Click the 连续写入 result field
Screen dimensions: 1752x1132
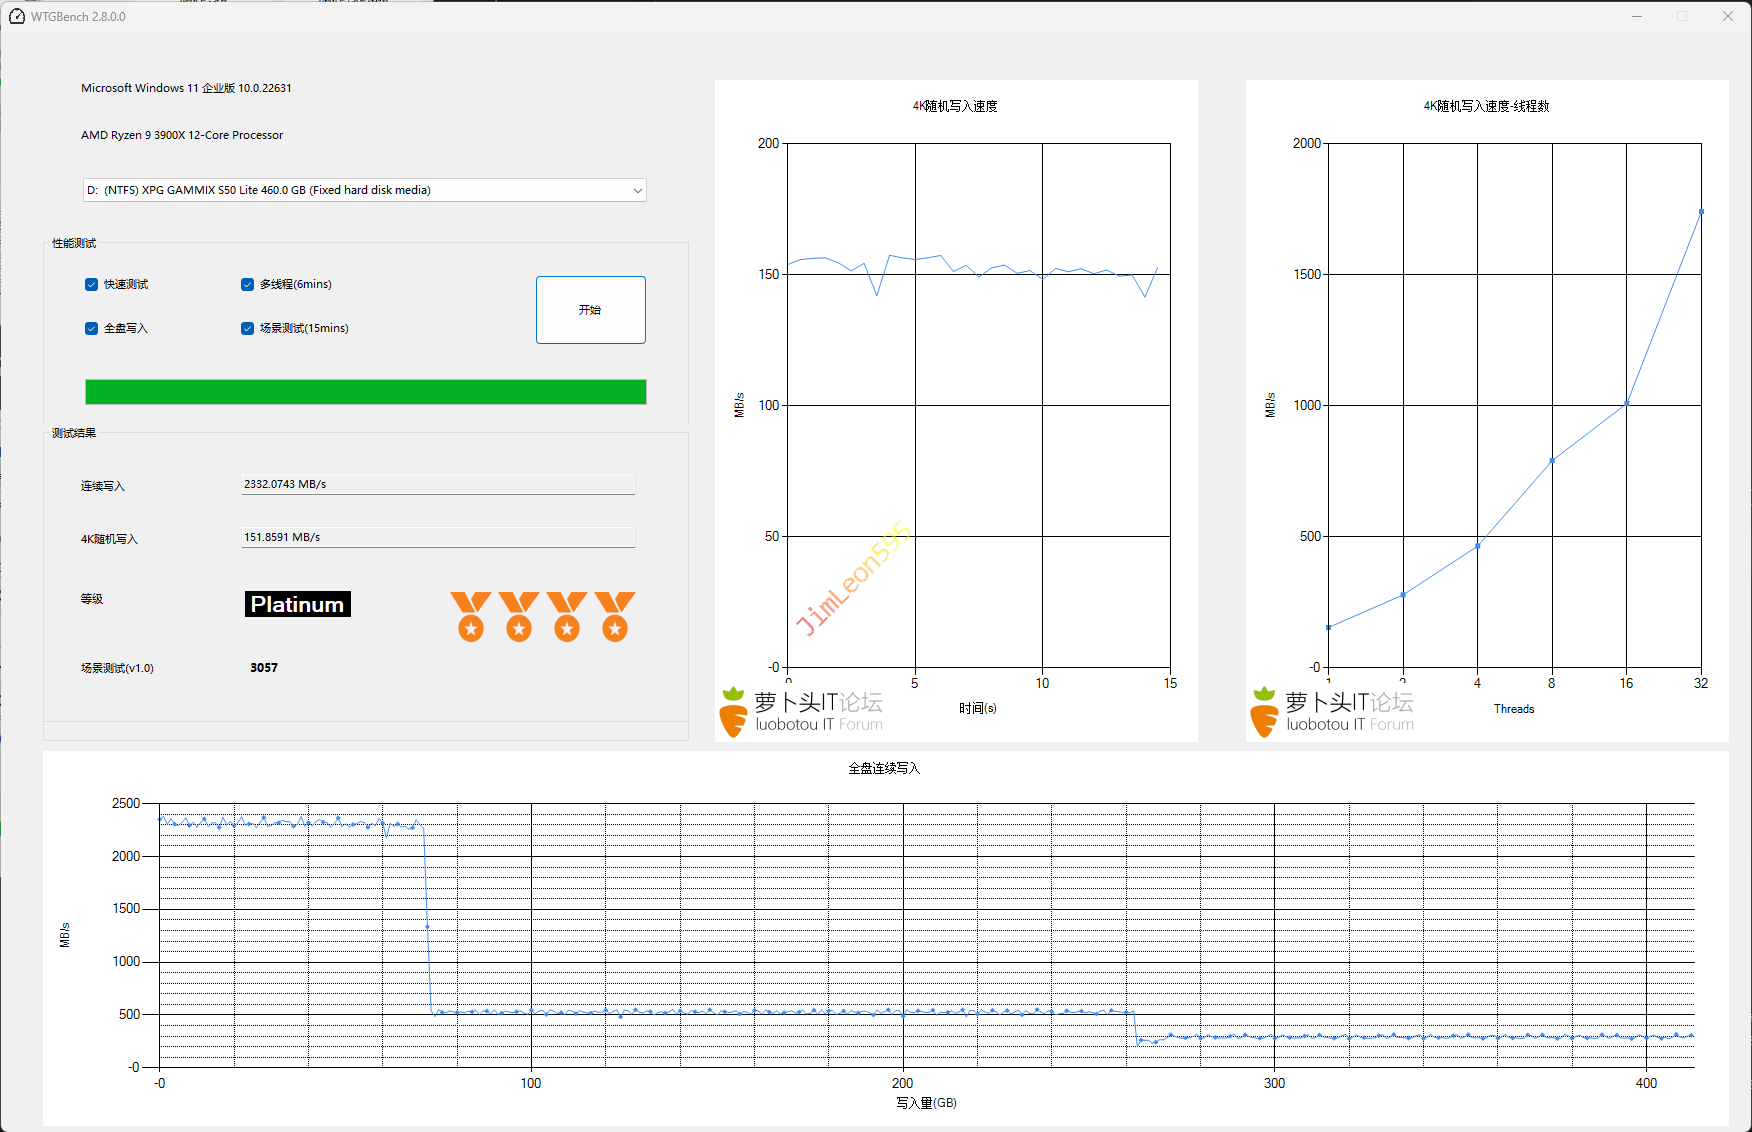click(x=438, y=484)
